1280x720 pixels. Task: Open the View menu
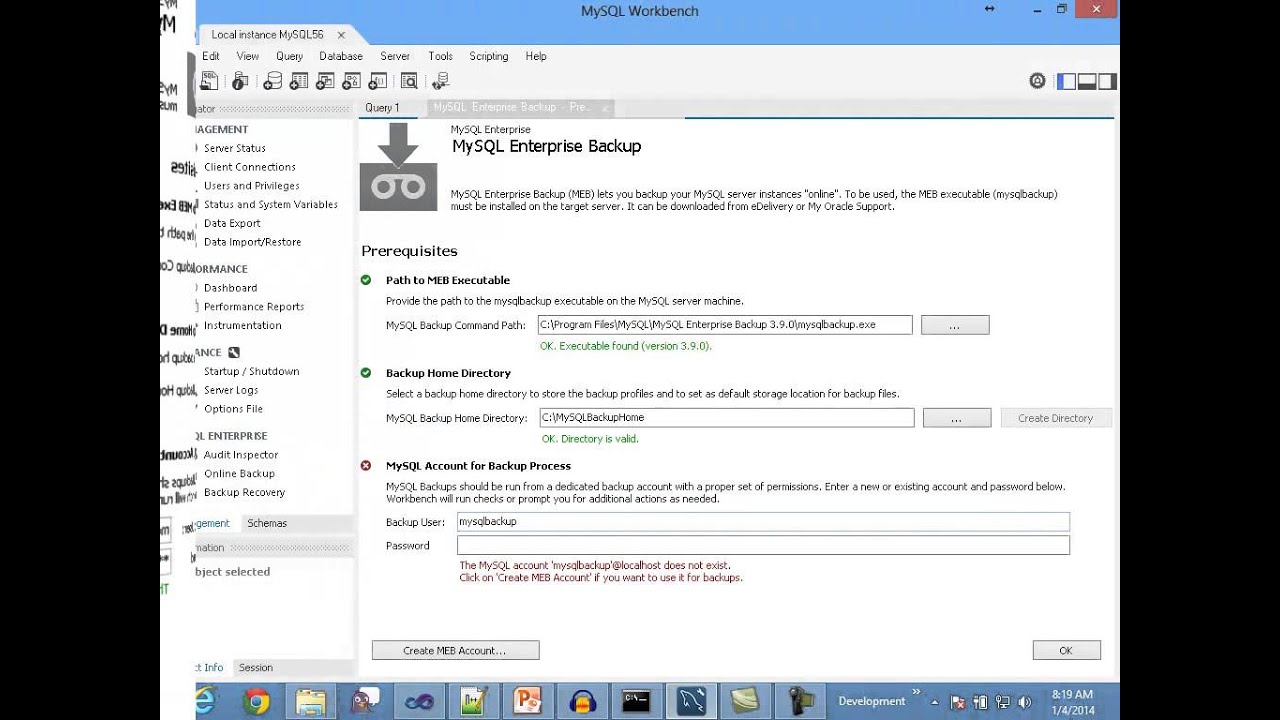(x=247, y=56)
